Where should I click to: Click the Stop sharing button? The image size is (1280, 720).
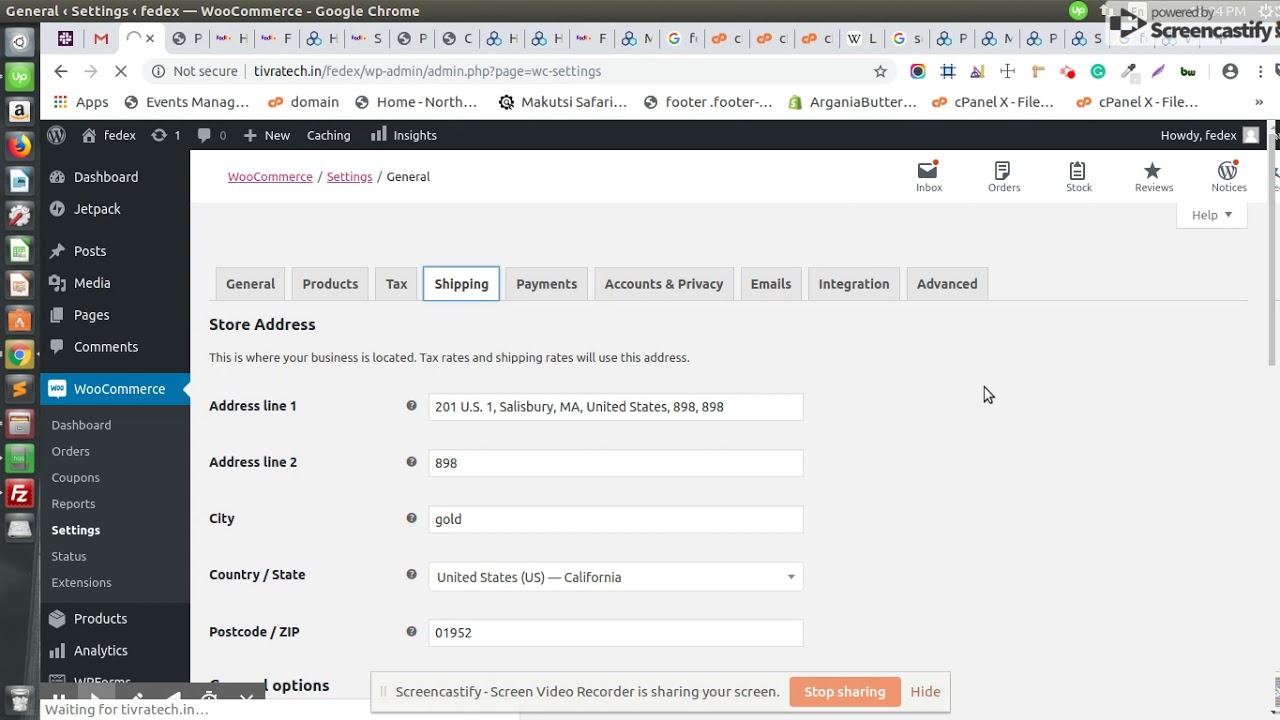[x=845, y=692]
